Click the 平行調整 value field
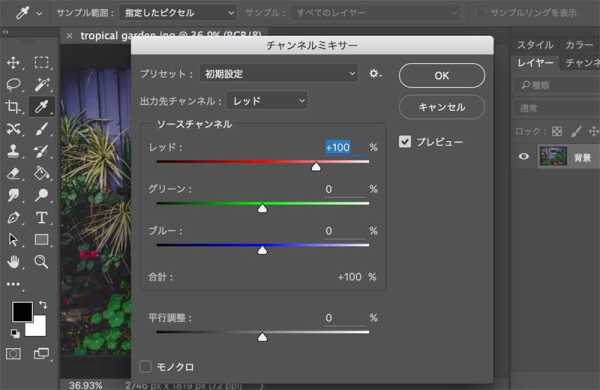 click(344, 318)
